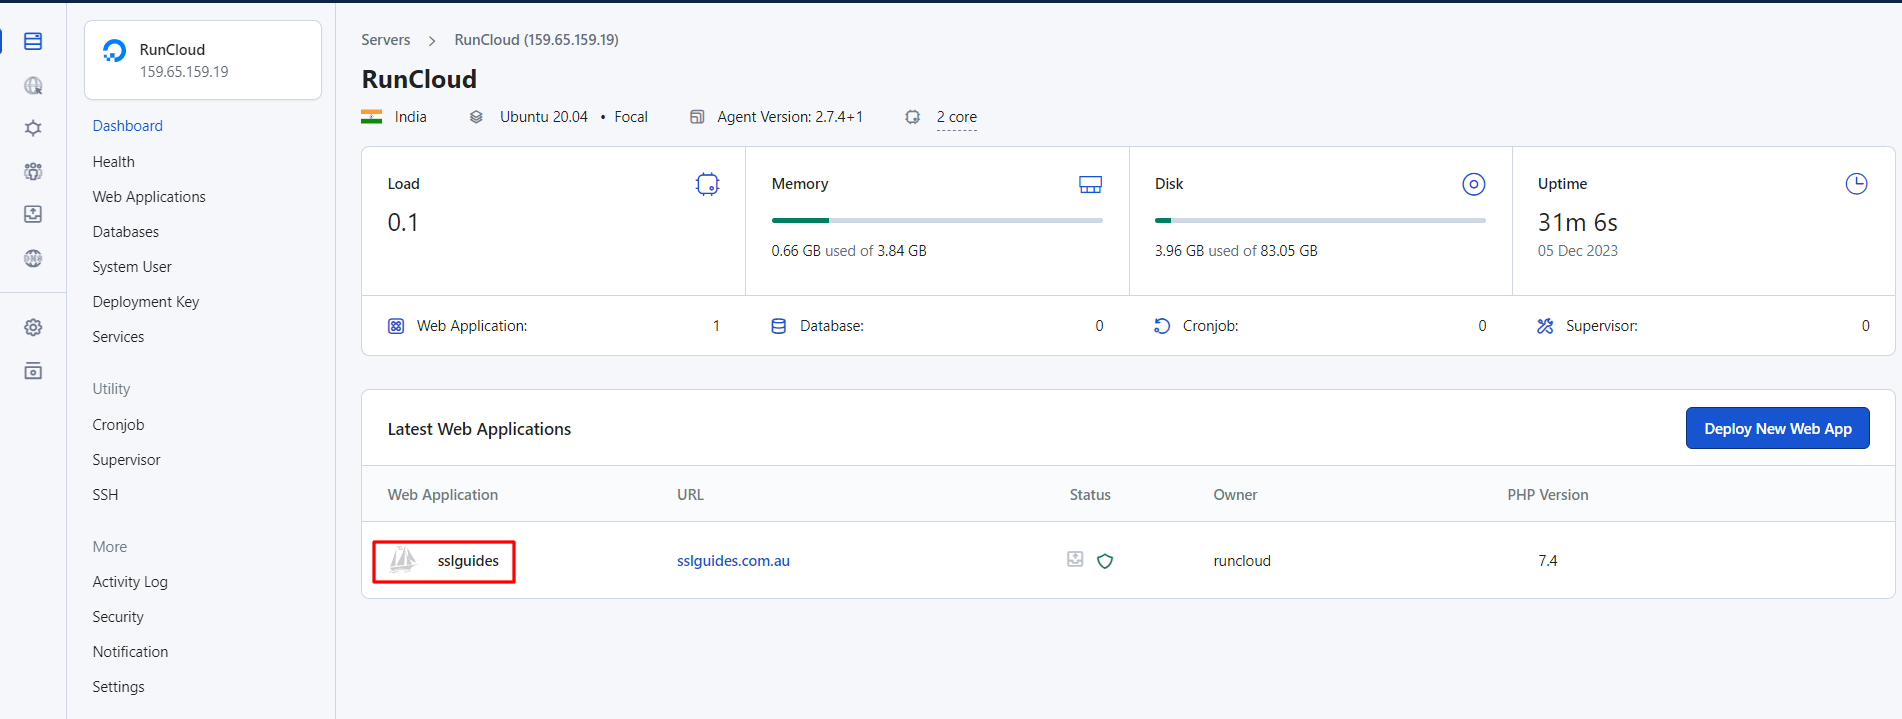Click the Memory usage progress bar
Viewport: 1902px width, 719px height.
click(x=937, y=220)
